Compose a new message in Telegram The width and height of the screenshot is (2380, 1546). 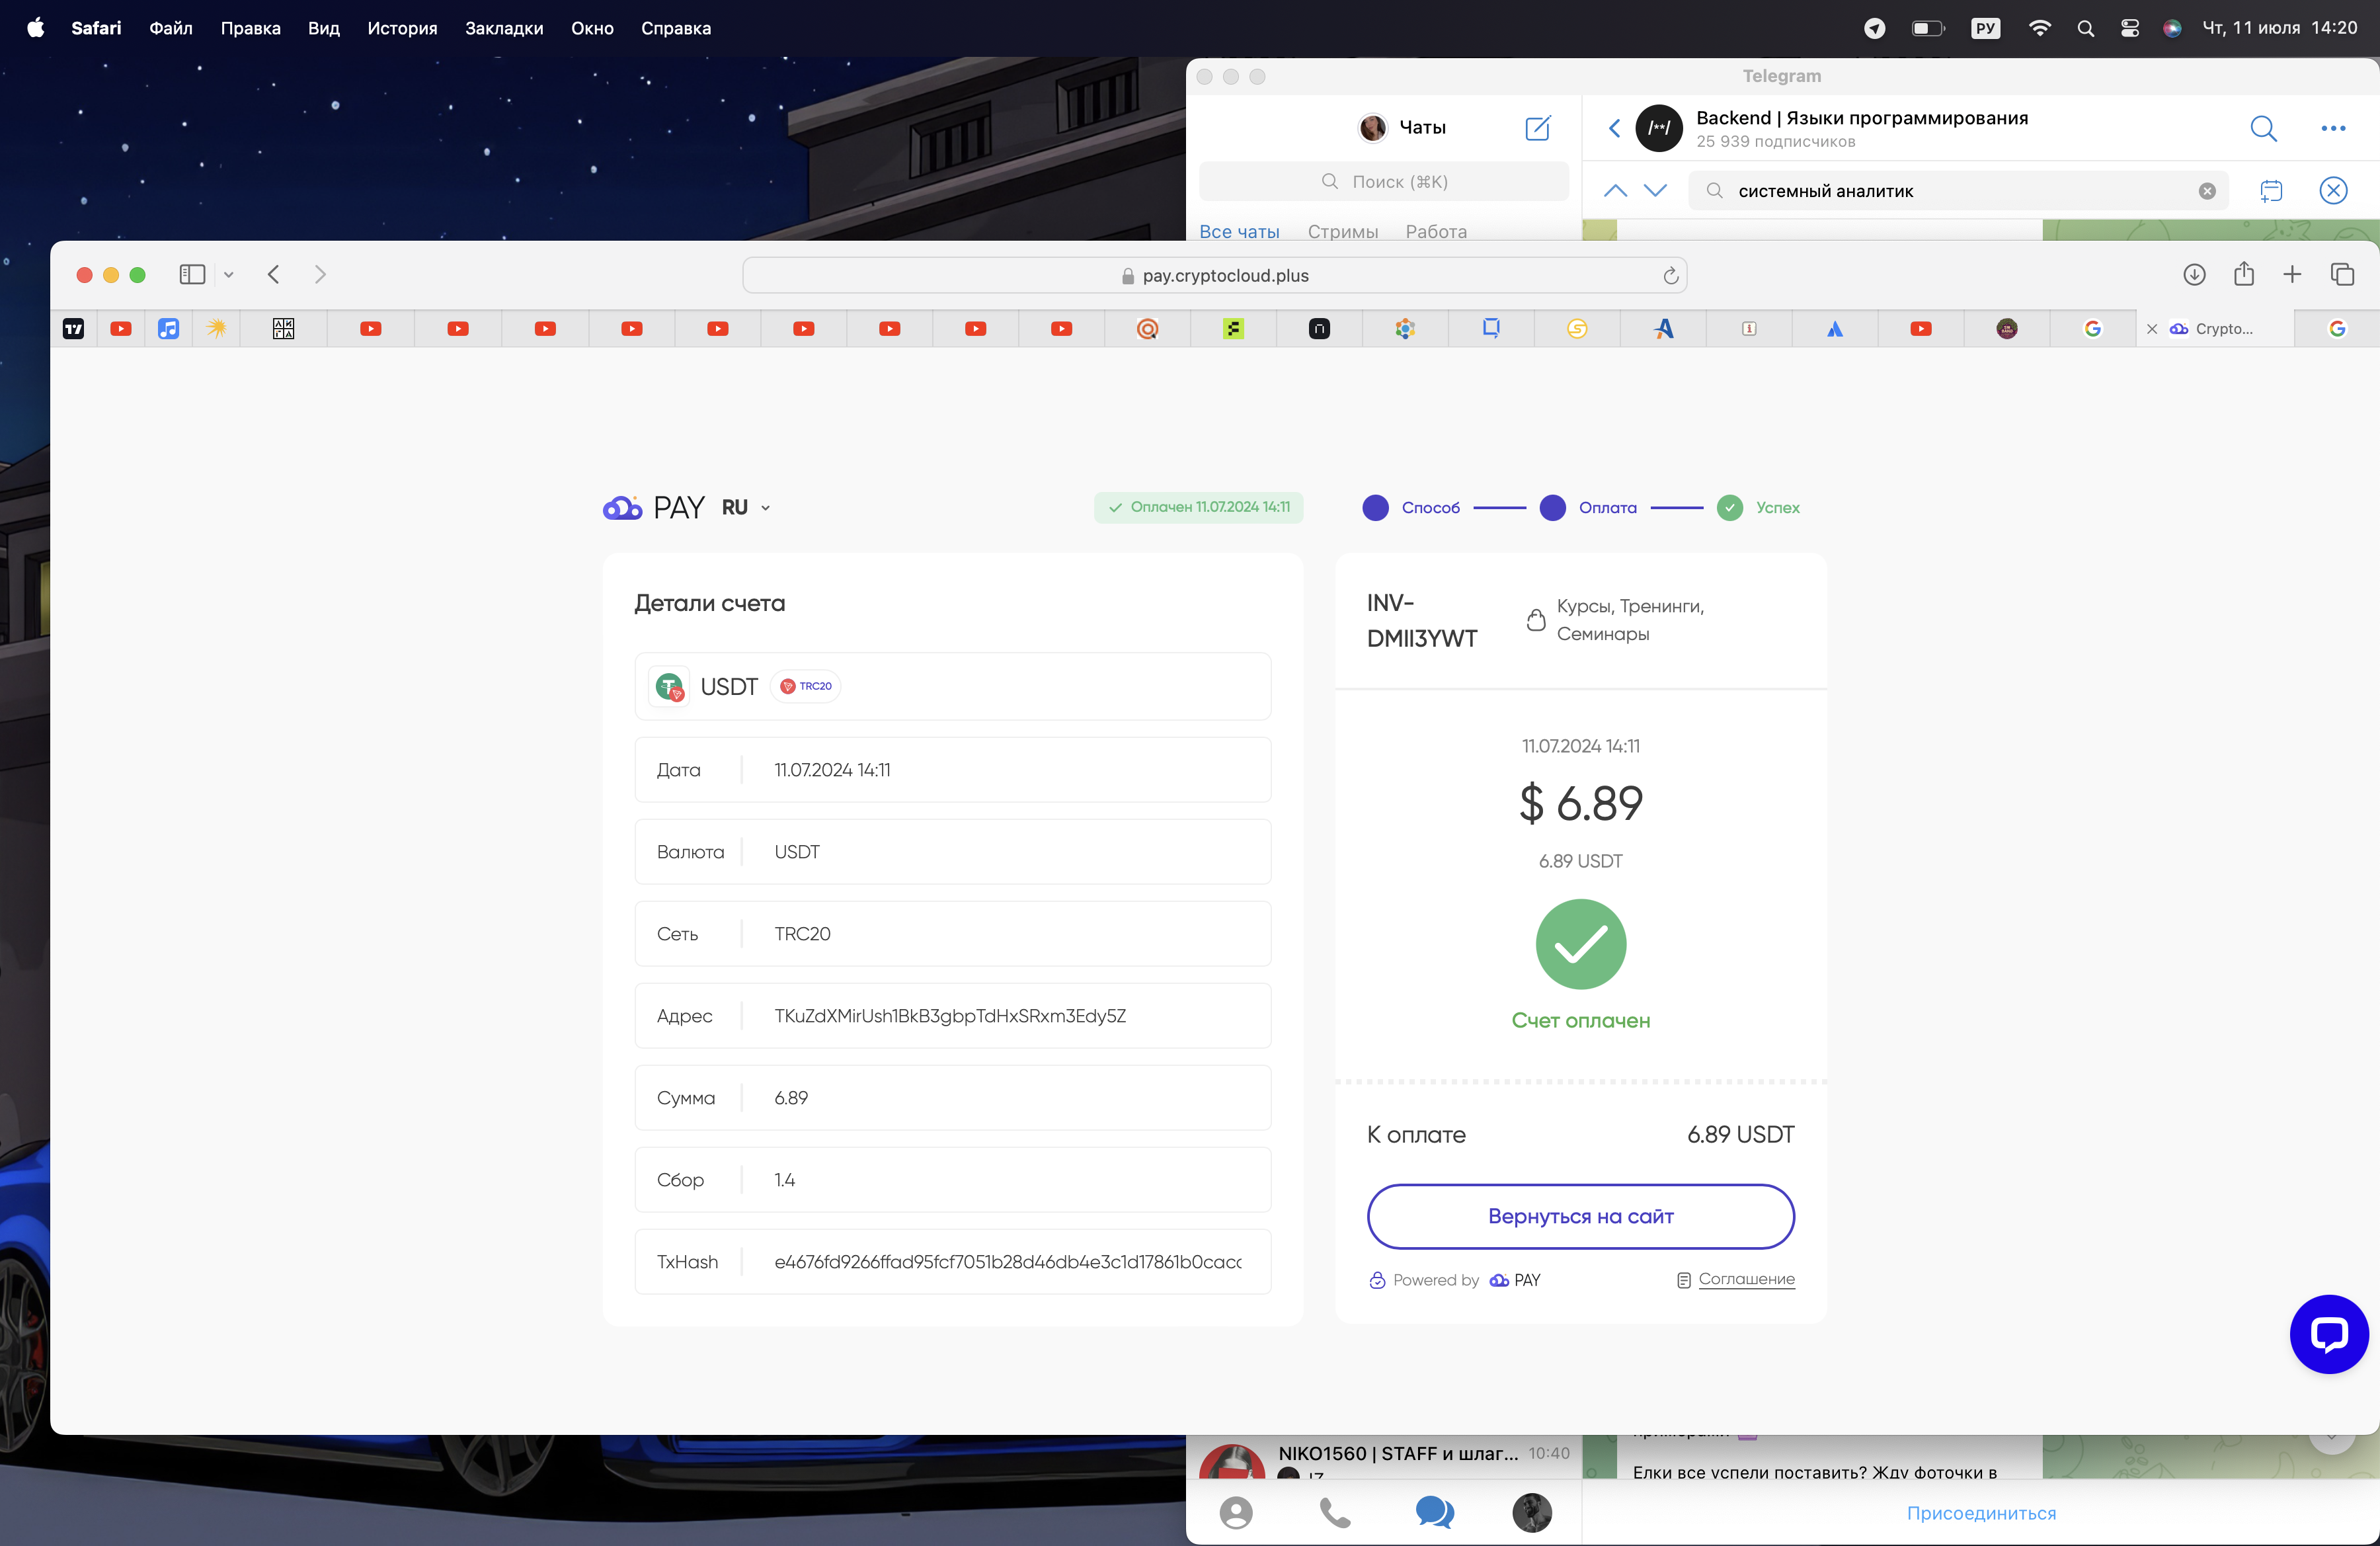tap(1538, 127)
